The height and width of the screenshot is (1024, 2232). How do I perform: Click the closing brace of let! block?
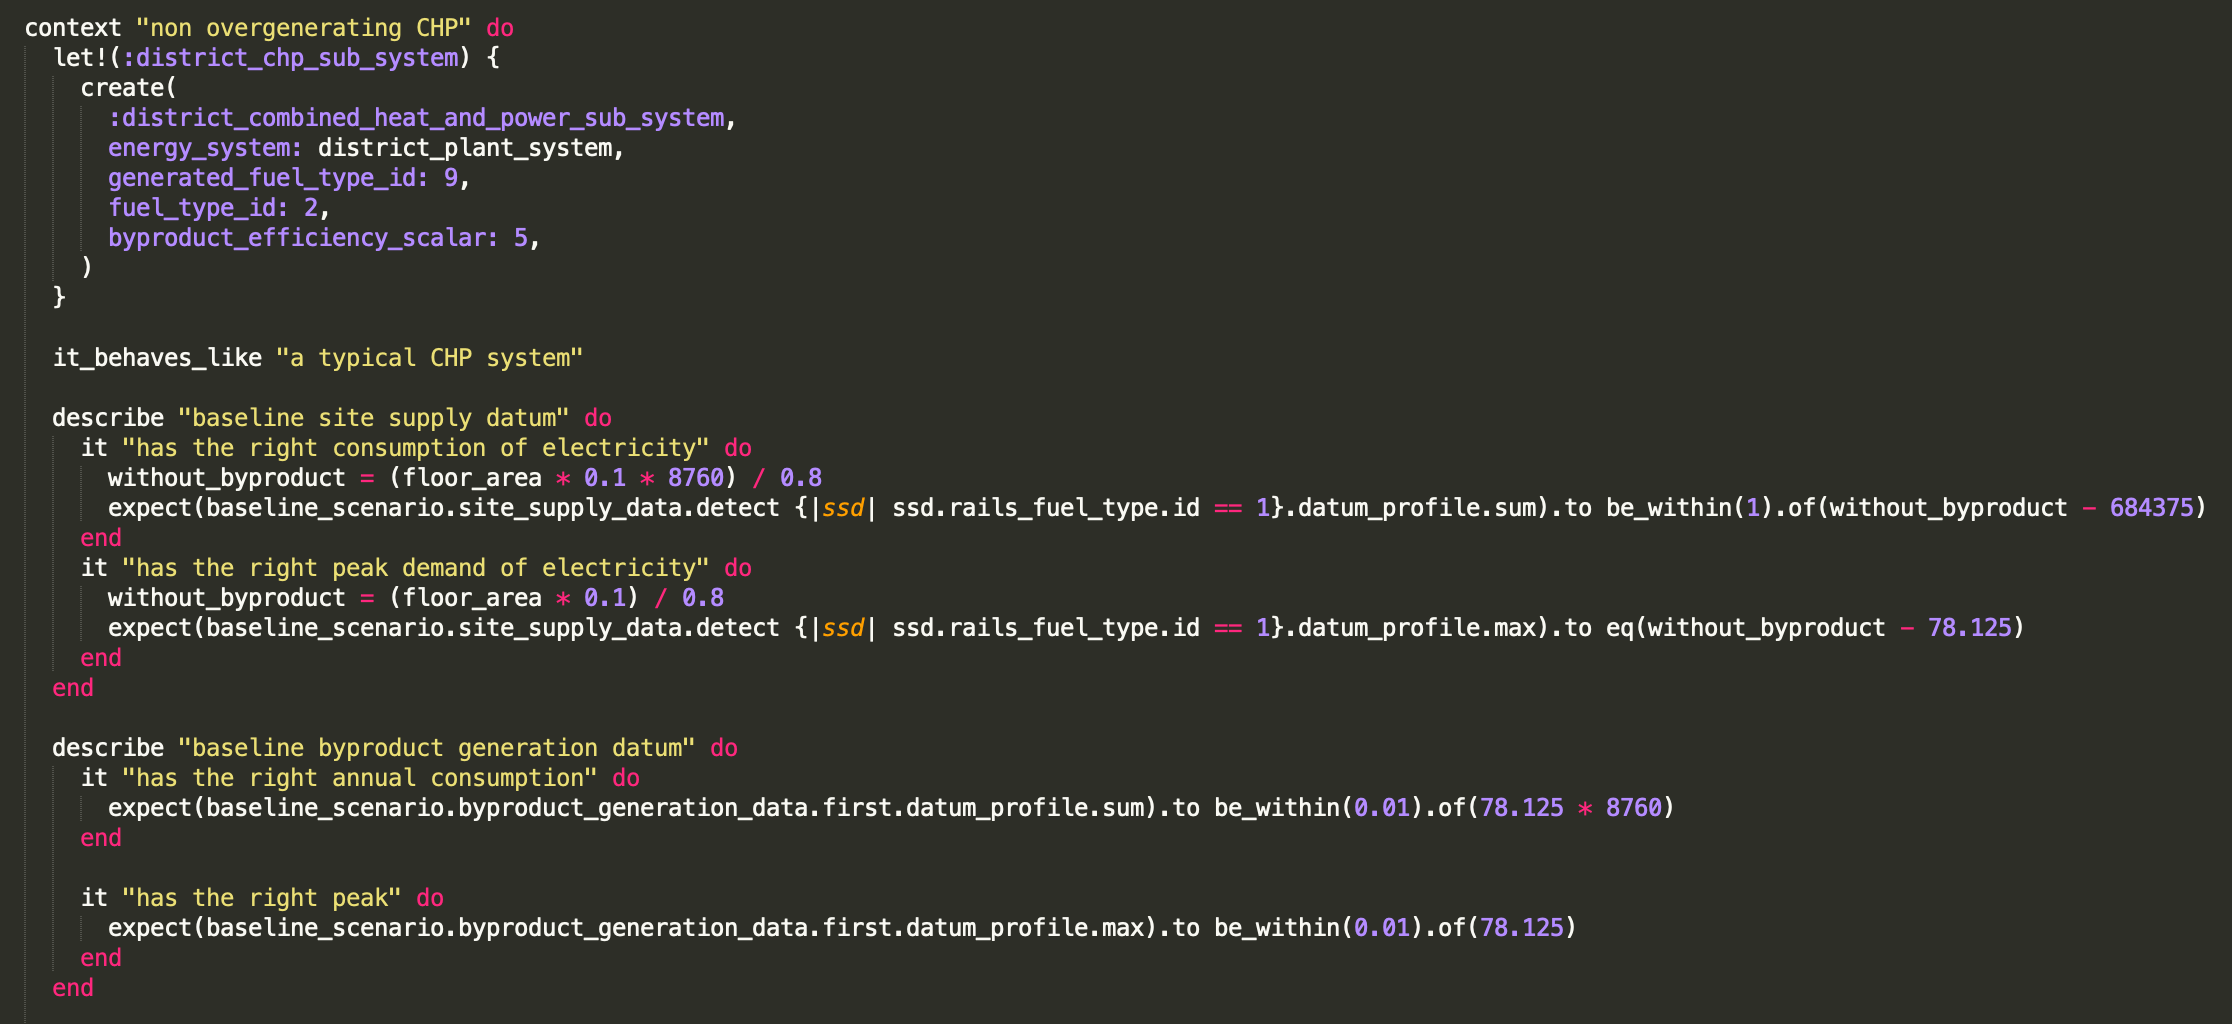[59, 298]
